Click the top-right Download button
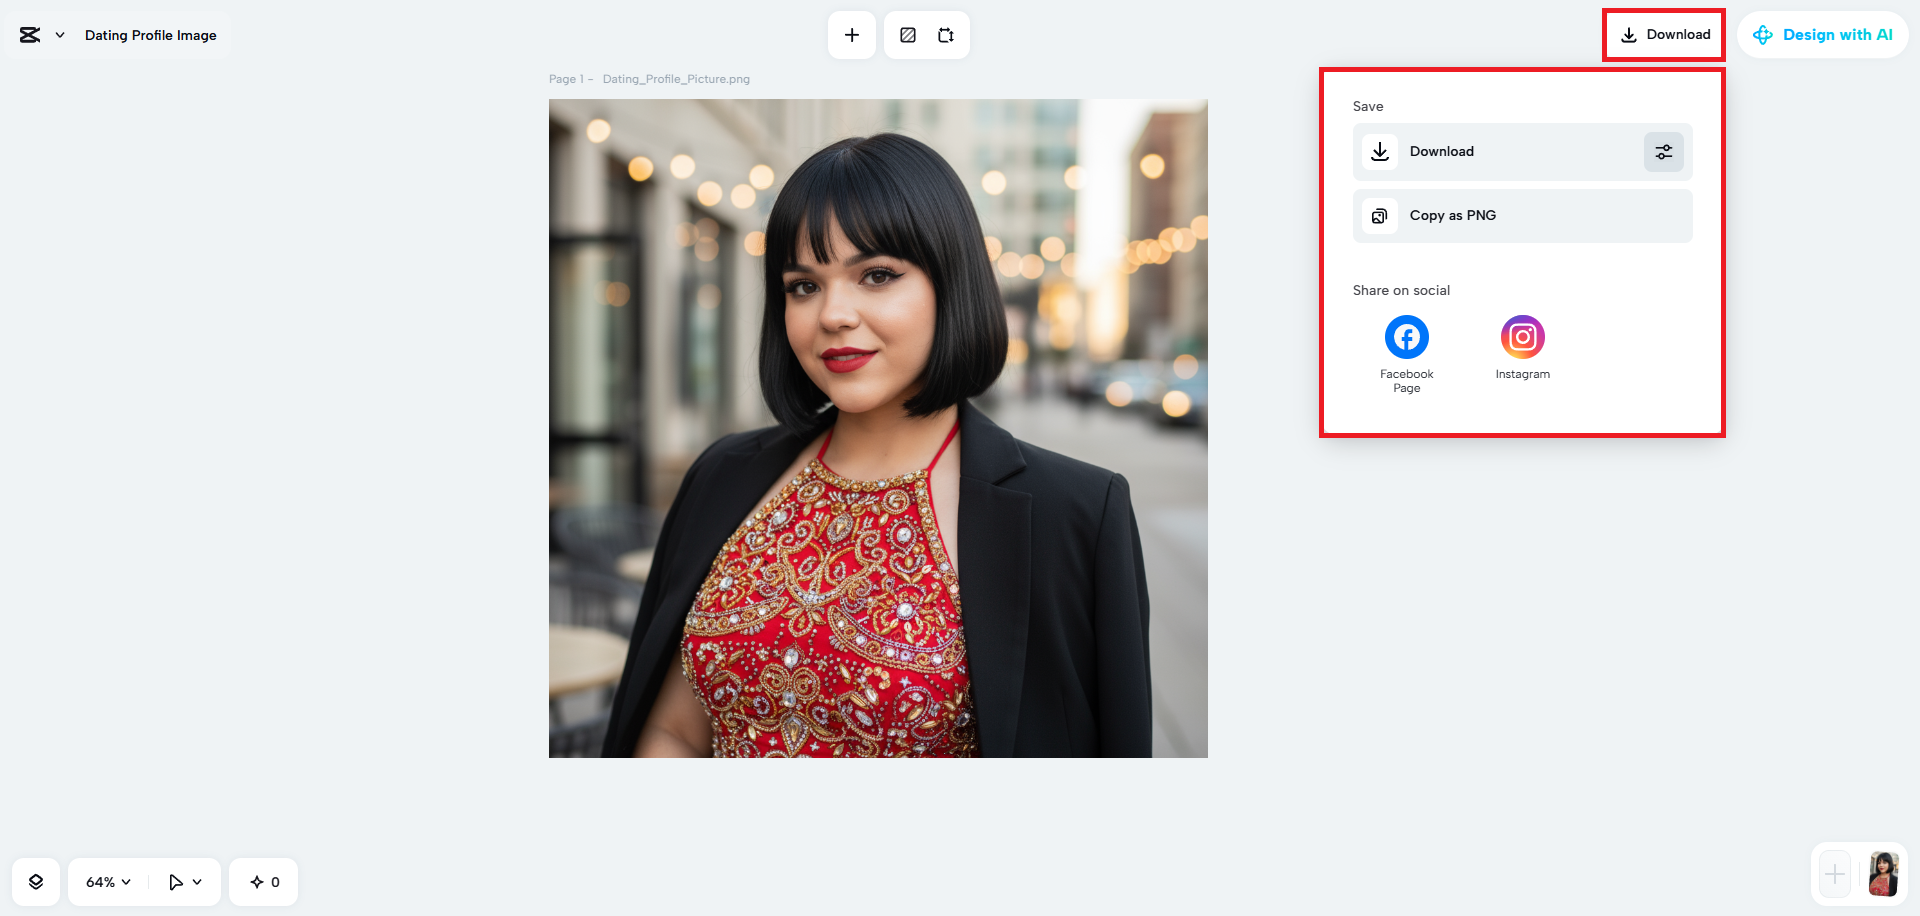 coord(1663,34)
